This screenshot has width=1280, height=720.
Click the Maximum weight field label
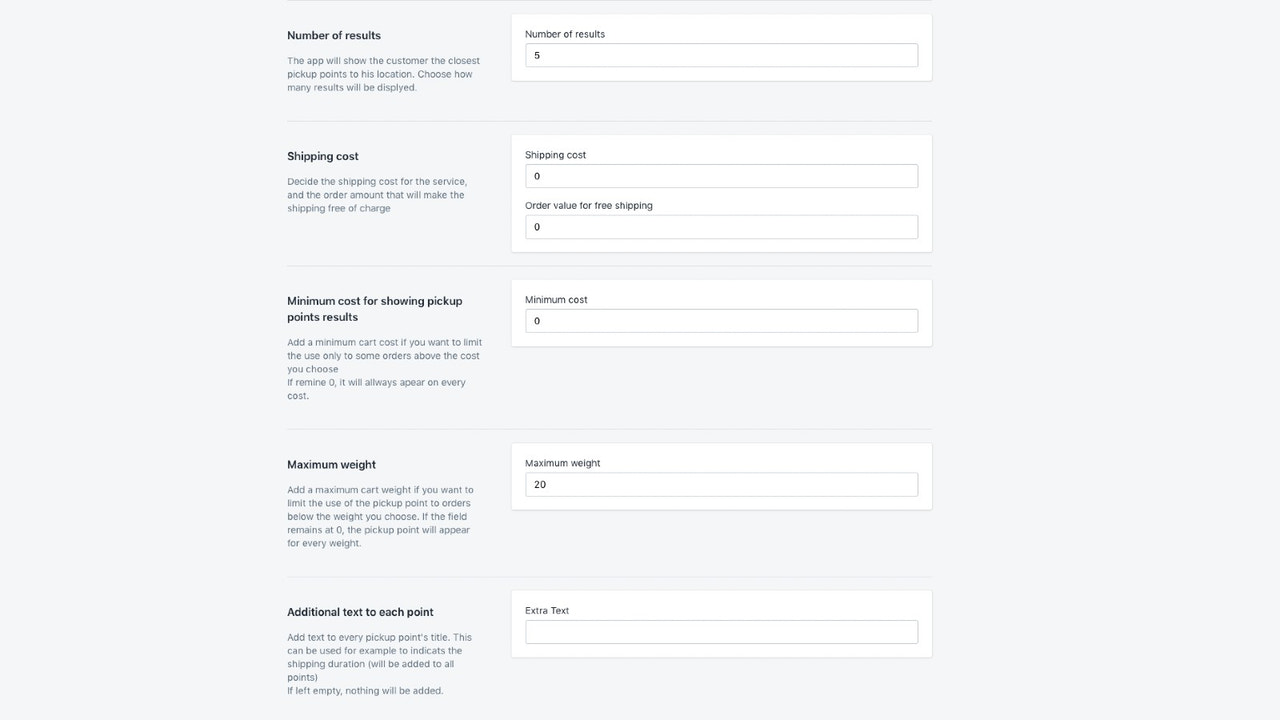[x=563, y=463]
